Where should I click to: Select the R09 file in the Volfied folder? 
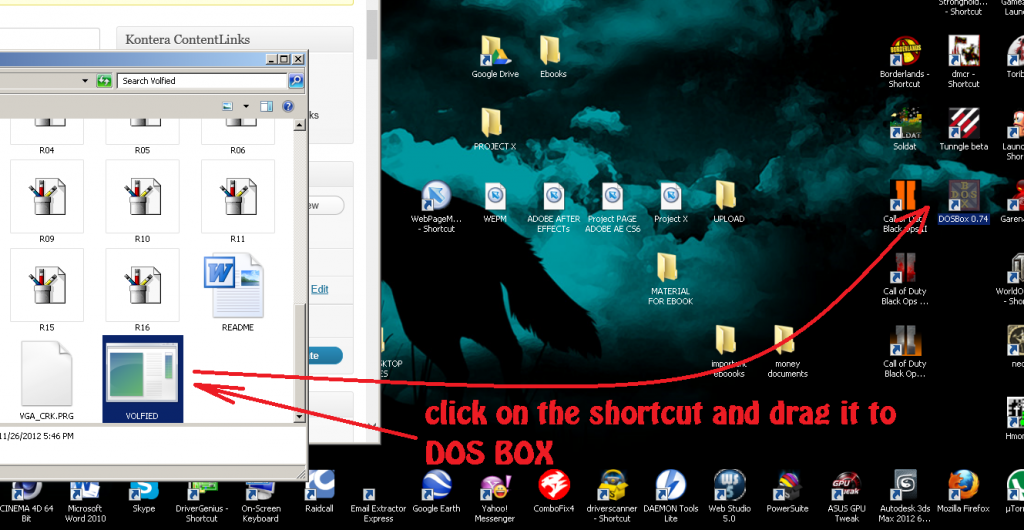coord(46,202)
